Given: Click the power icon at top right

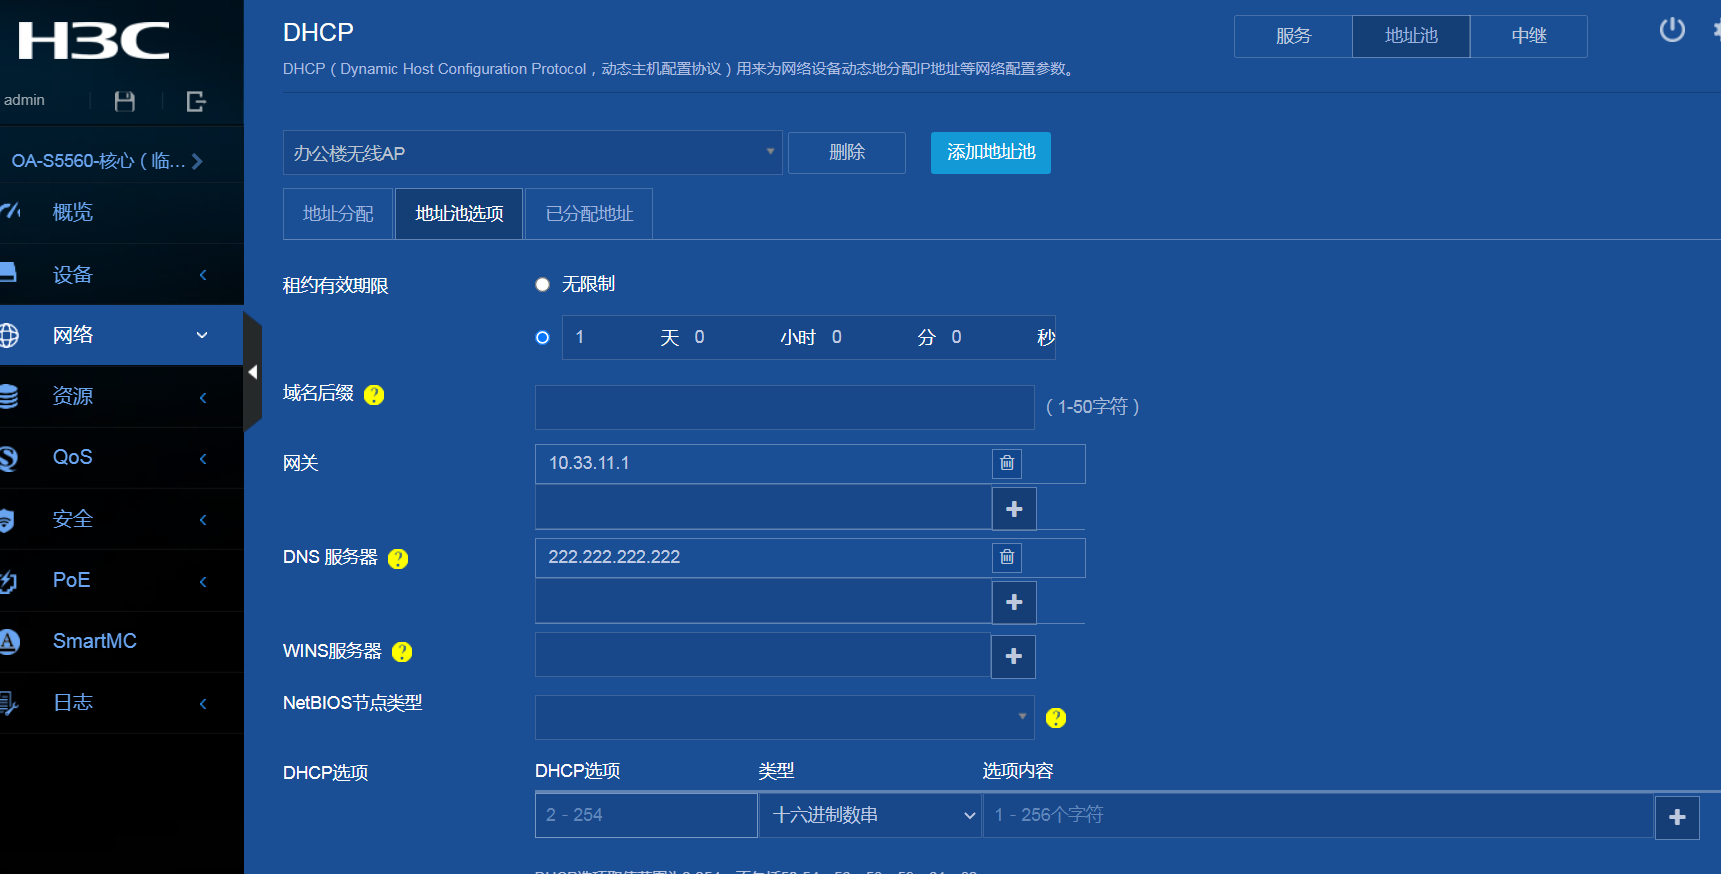Looking at the screenshot, I should (x=1672, y=30).
